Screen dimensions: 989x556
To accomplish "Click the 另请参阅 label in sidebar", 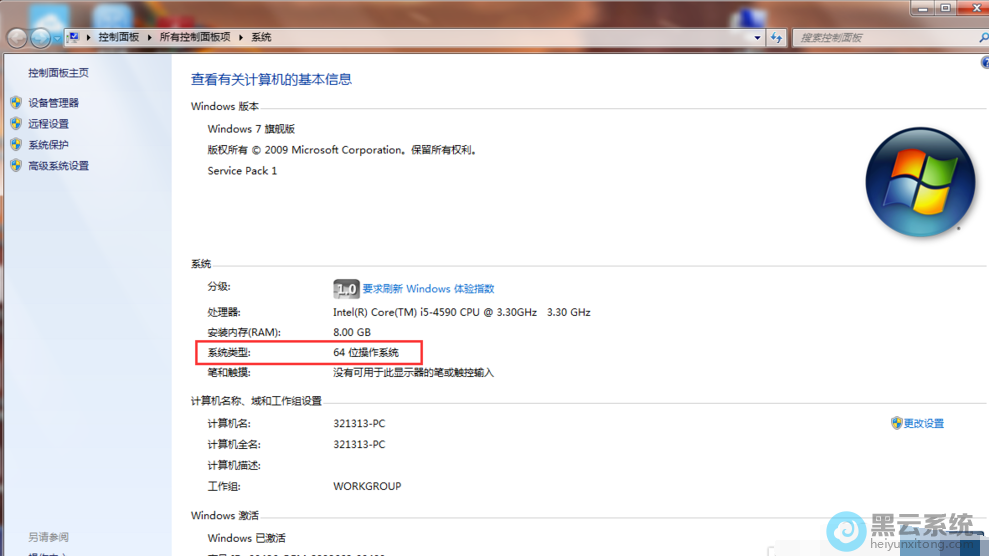I will (49, 537).
